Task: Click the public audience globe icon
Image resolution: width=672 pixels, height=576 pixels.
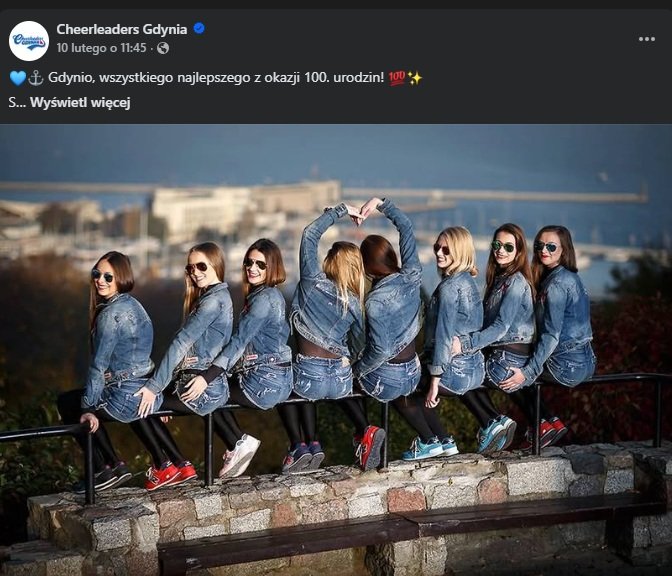Action: point(163,48)
